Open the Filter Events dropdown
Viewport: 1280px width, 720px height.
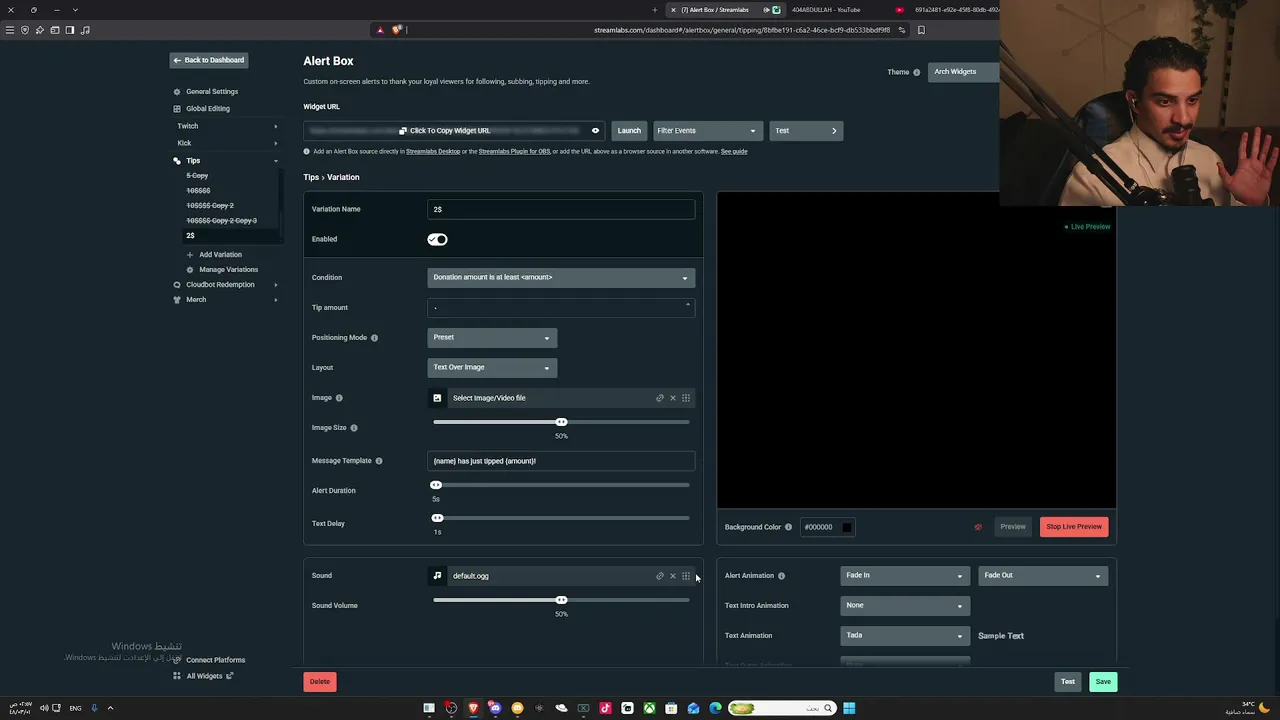[x=707, y=131]
